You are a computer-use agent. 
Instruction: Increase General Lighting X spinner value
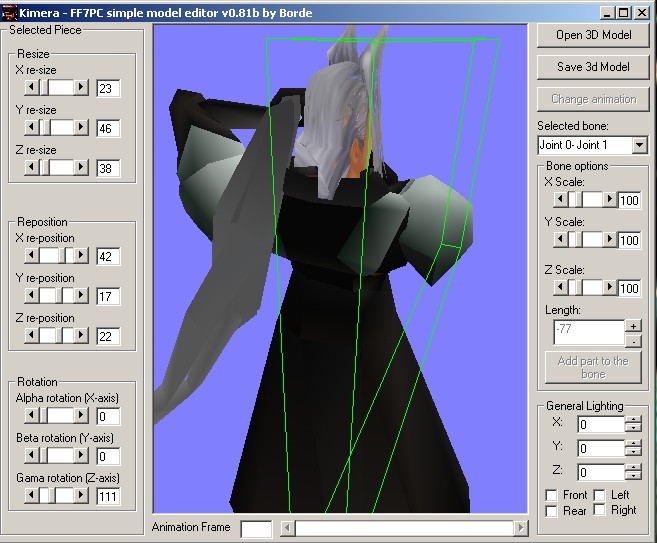pyautogui.click(x=632, y=420)
